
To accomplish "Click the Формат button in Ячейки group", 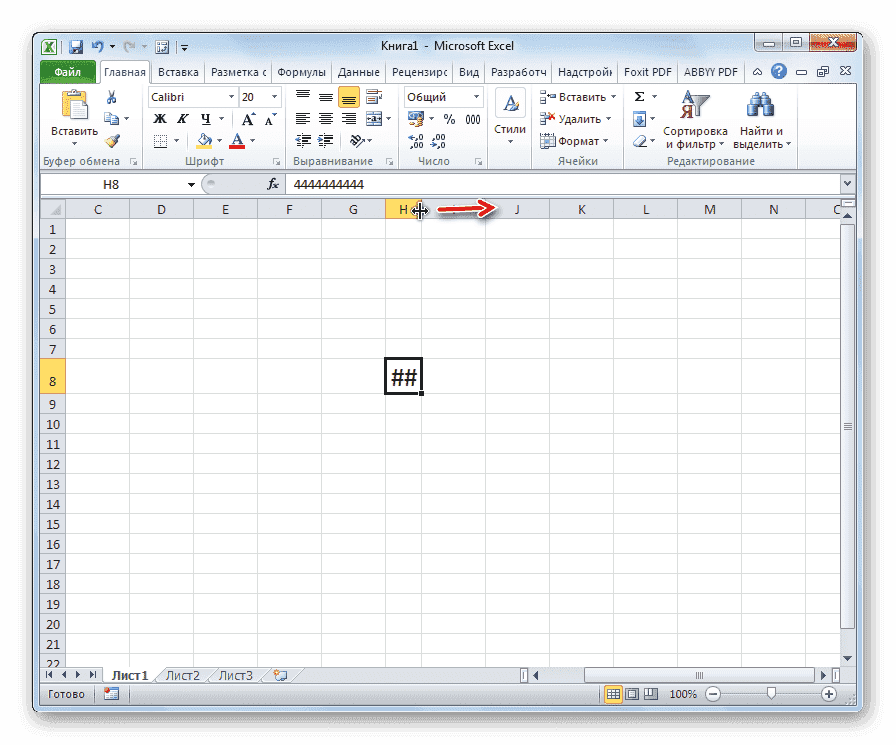I will pos(578,141).
